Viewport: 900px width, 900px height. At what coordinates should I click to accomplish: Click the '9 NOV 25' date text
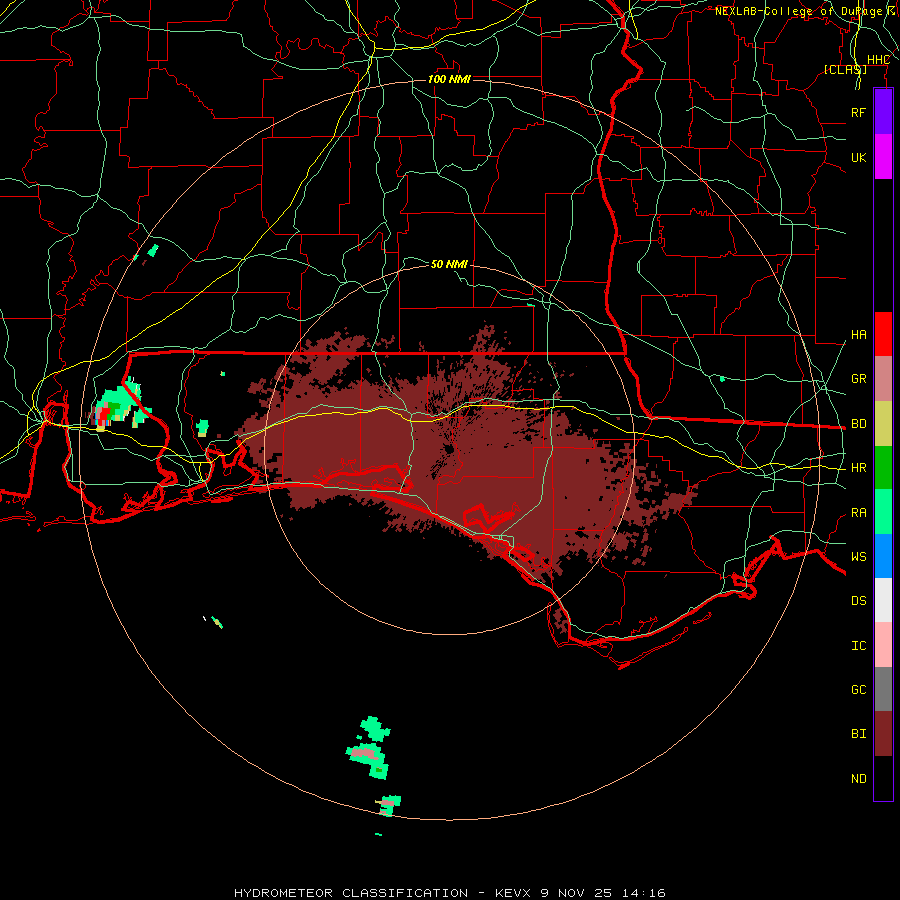point(578,893)
